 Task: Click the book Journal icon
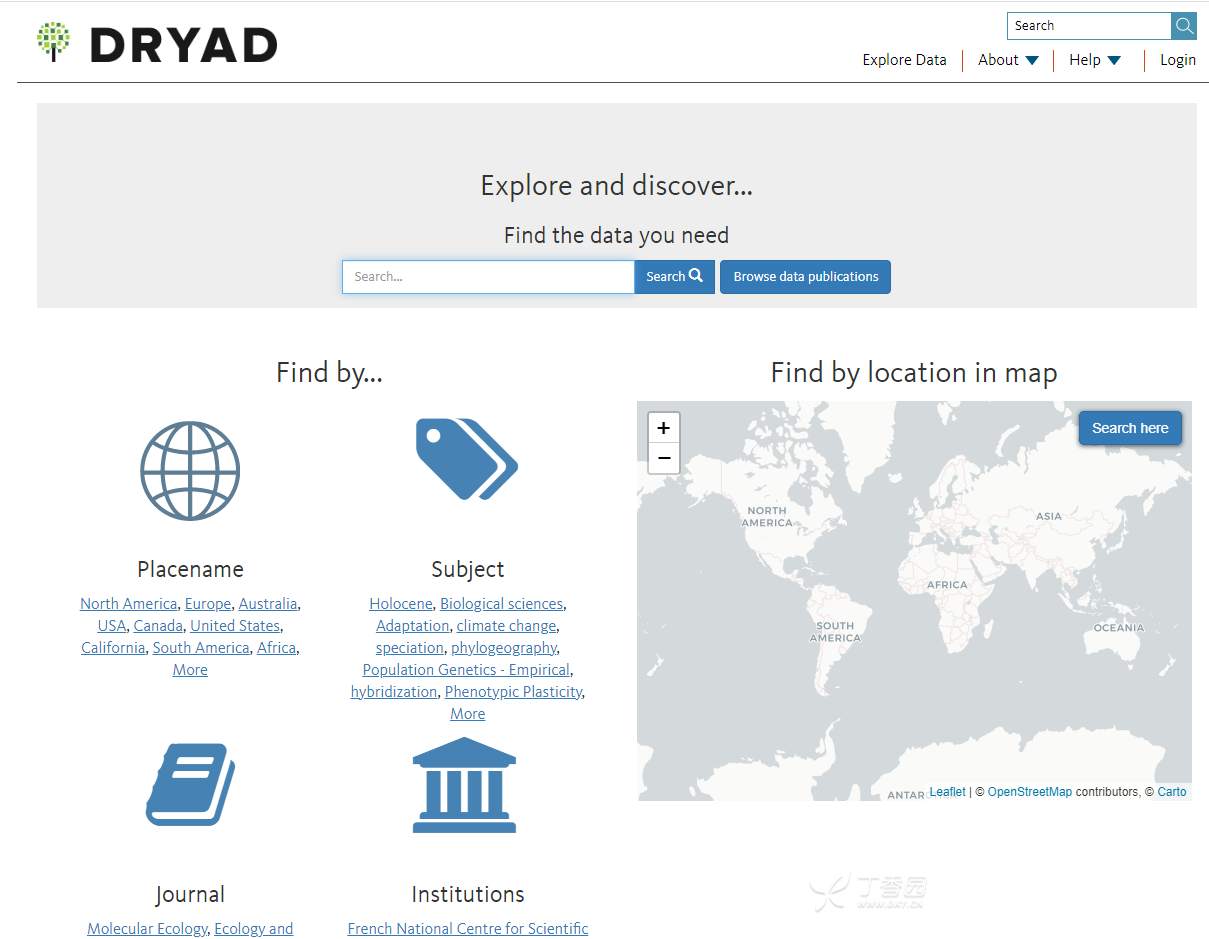pos(190,784)
